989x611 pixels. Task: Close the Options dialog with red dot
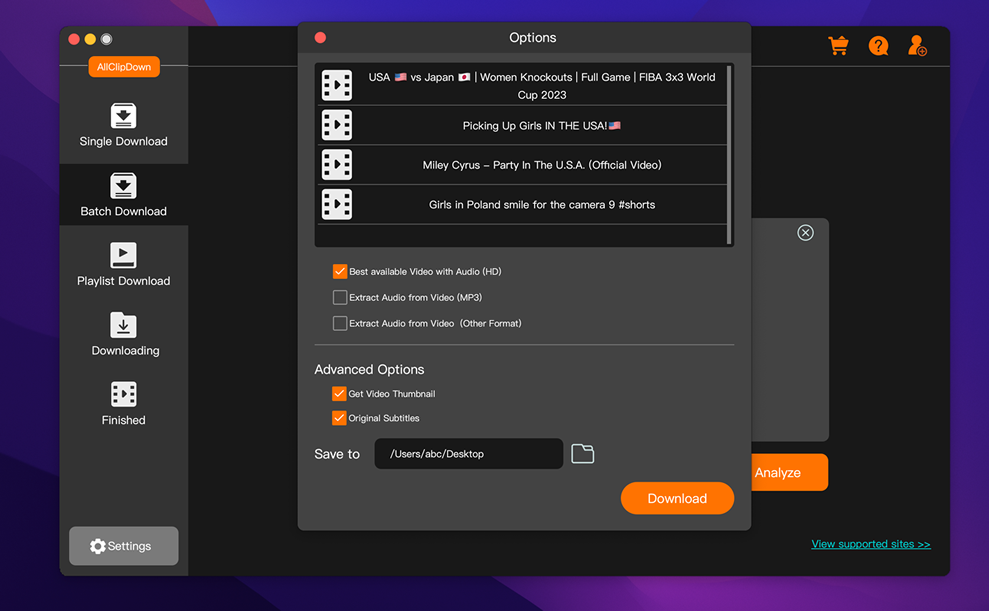click(x=320, y=38)
